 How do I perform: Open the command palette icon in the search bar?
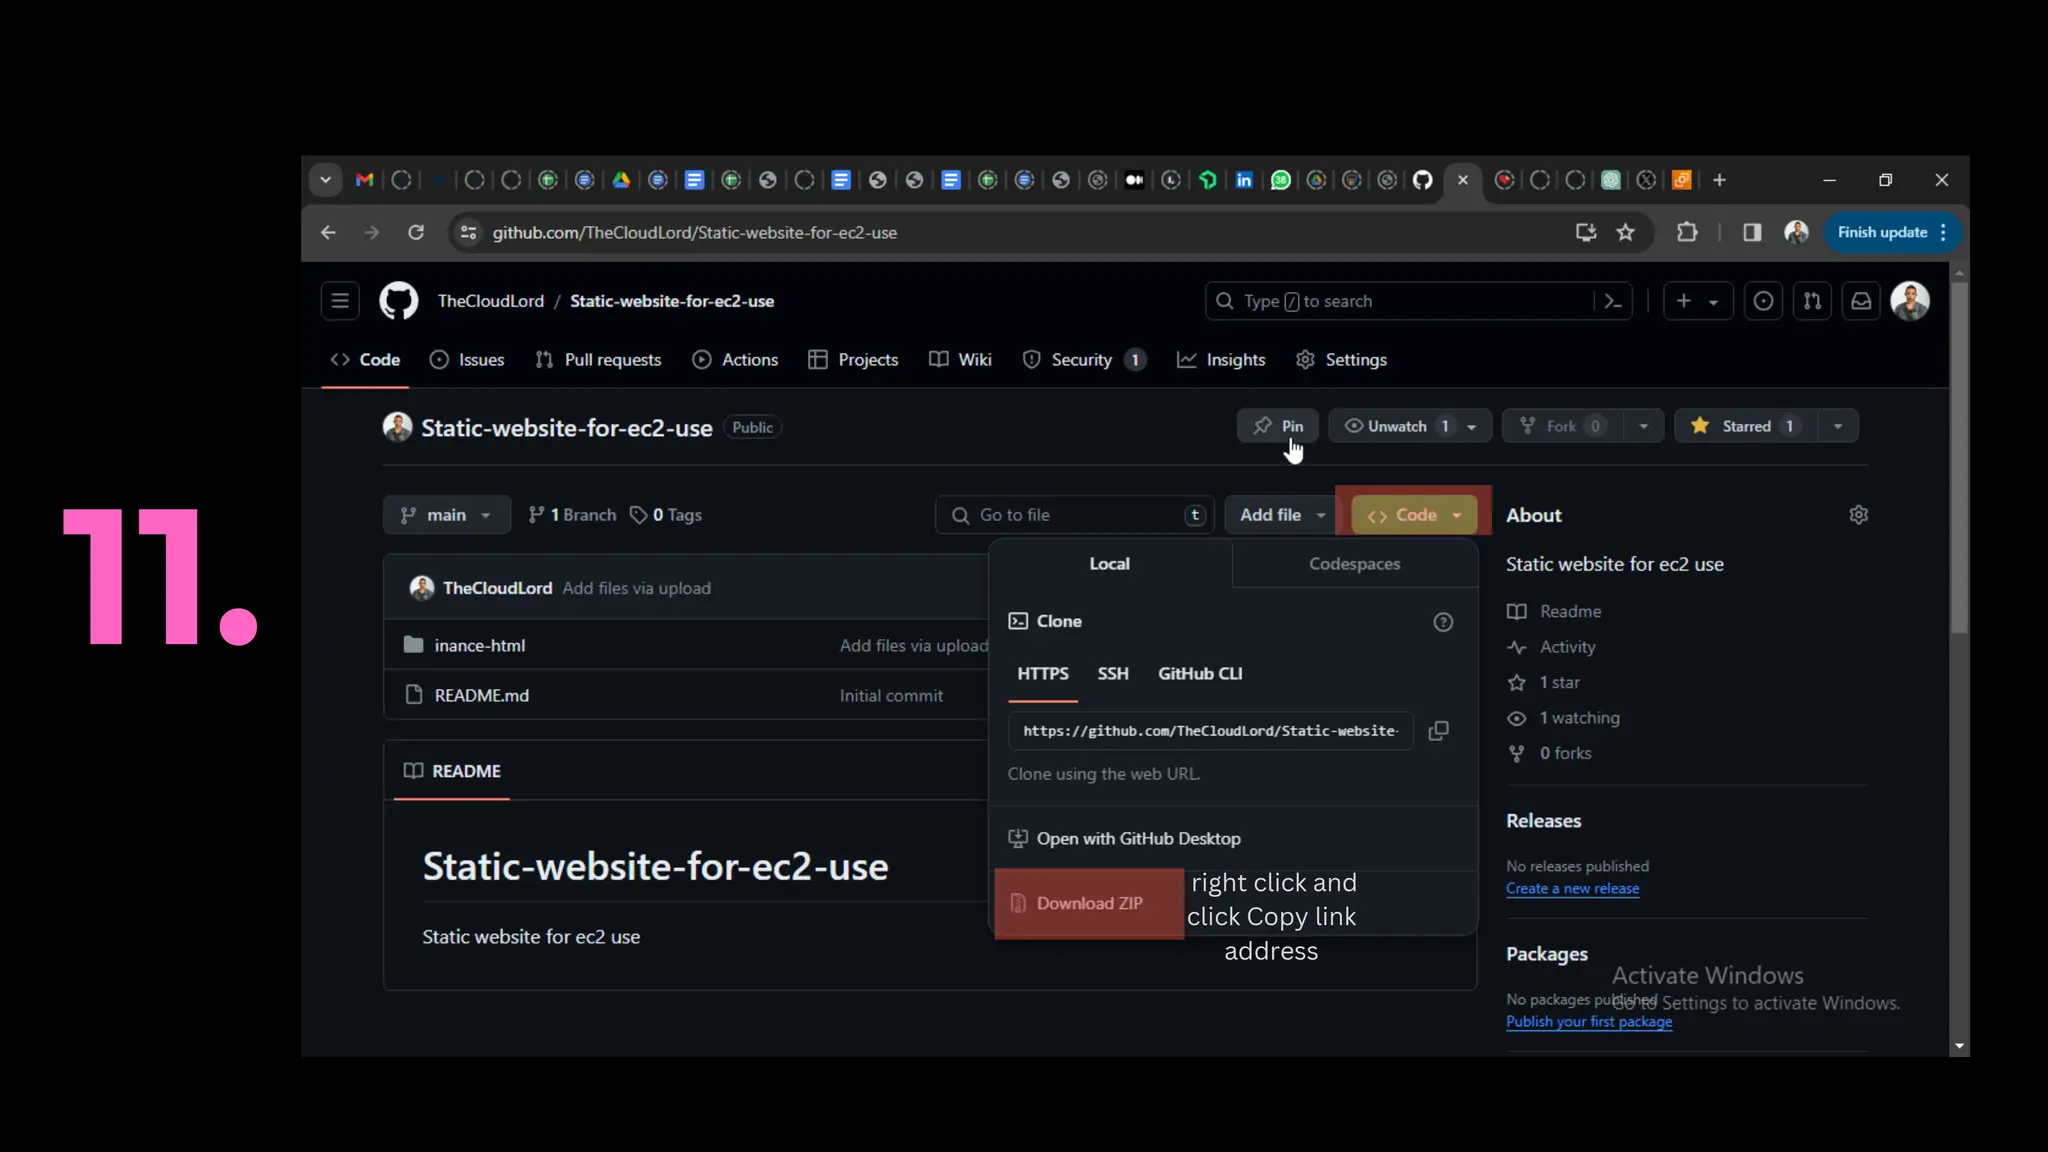(x=1612, y=301)
